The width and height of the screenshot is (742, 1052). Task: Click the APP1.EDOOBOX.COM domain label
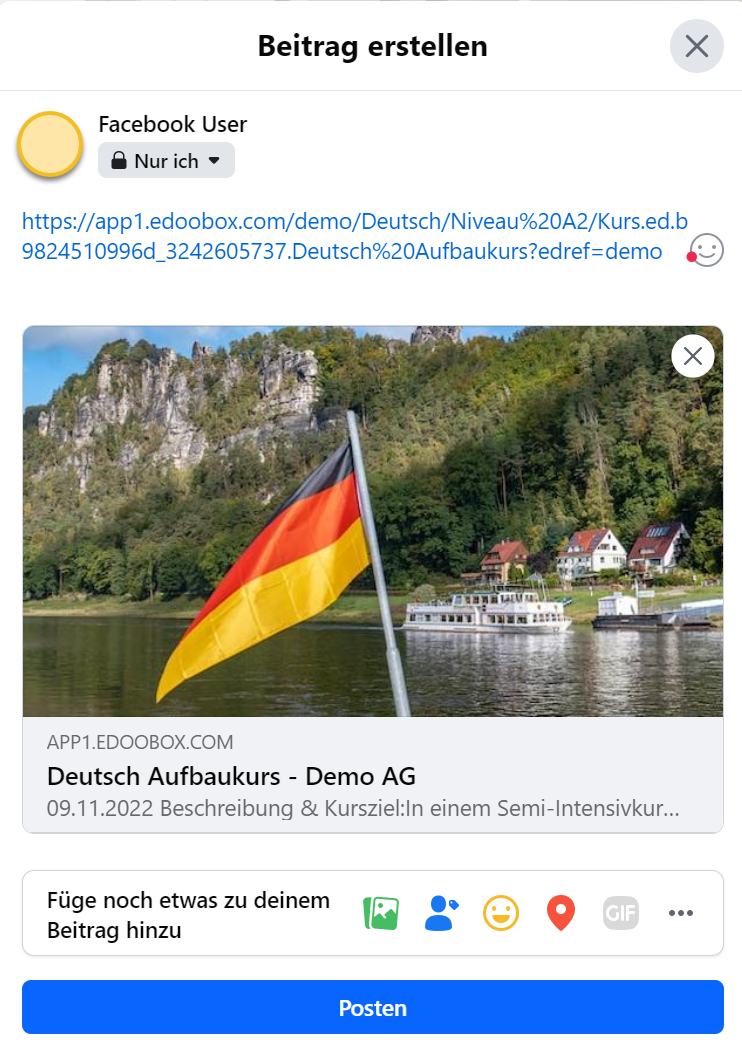tap(140, 743)
